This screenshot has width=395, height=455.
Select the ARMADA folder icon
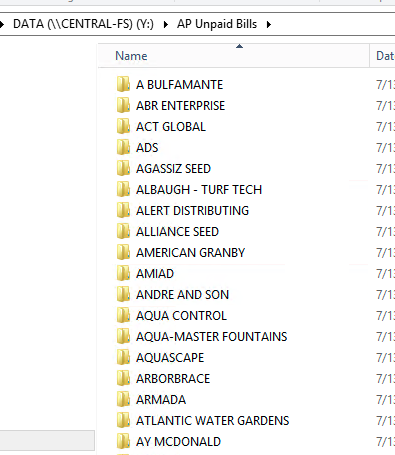coord(123,399)
